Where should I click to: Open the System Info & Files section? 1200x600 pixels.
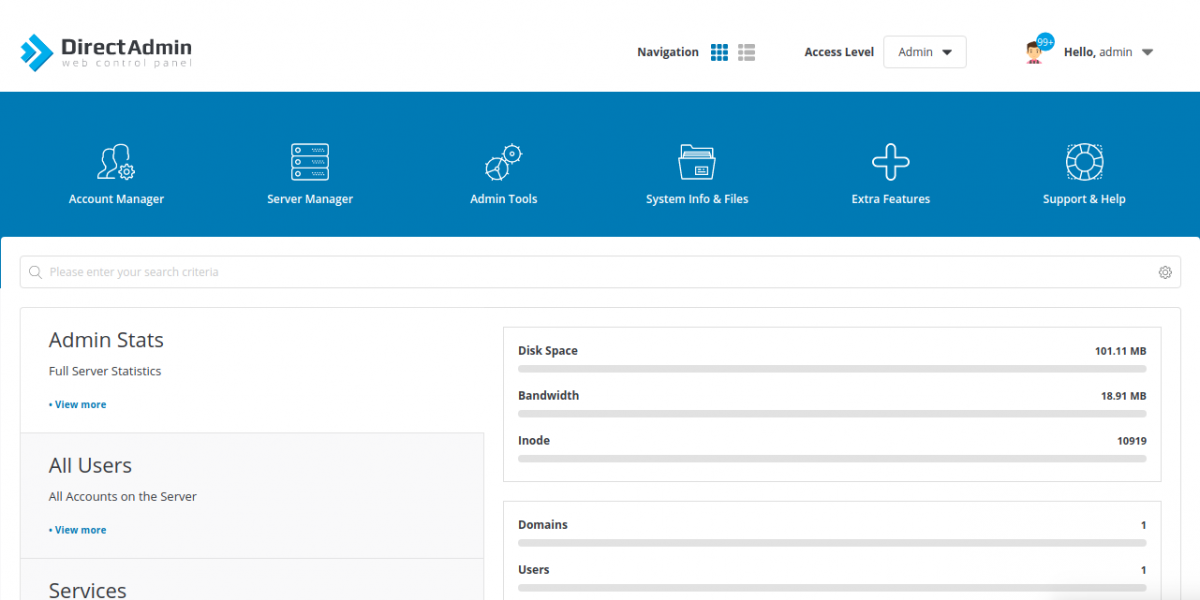[x=697, y=170]
